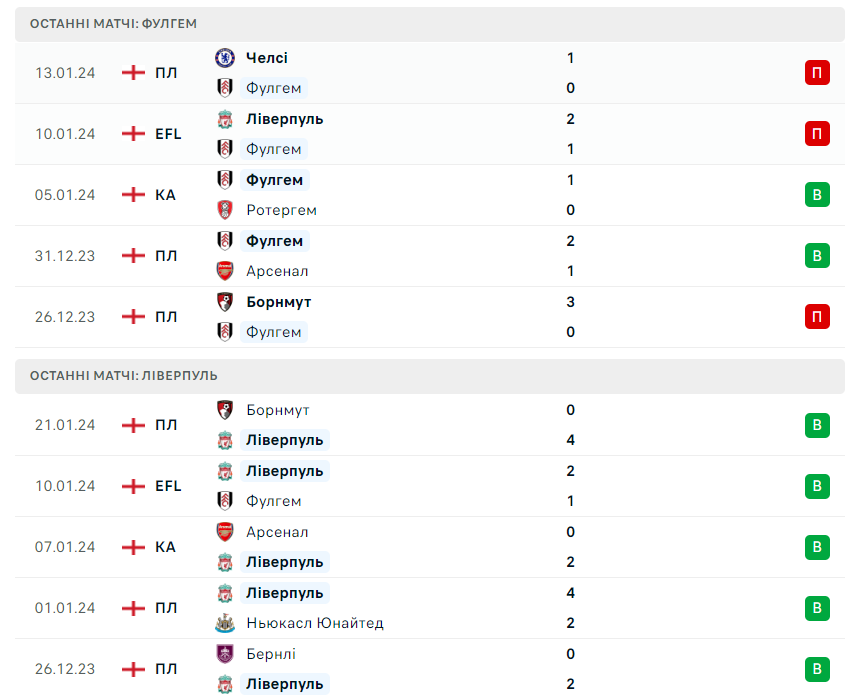Select the Ротергем team name
Viewport: 859px width, 699px height.
point(281,210)
